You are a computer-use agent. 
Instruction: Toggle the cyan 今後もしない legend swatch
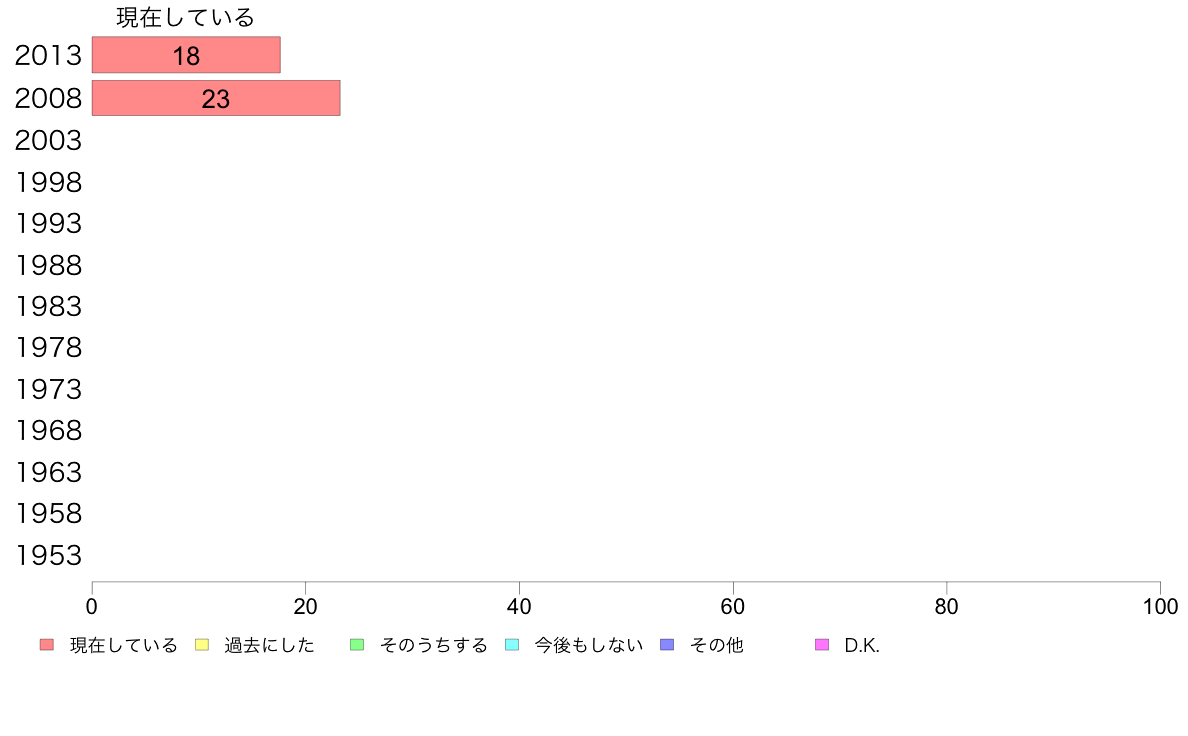coord(512,645)
